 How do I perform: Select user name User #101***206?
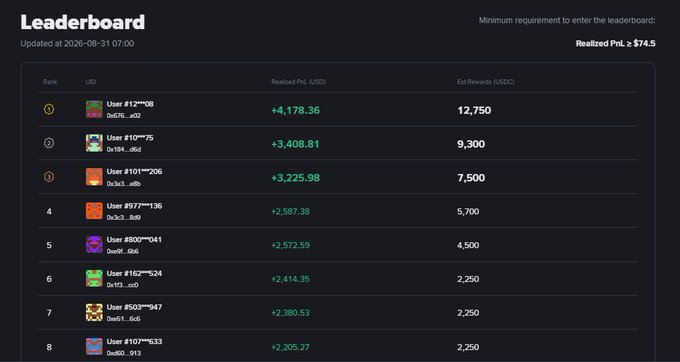click(134, 172)
